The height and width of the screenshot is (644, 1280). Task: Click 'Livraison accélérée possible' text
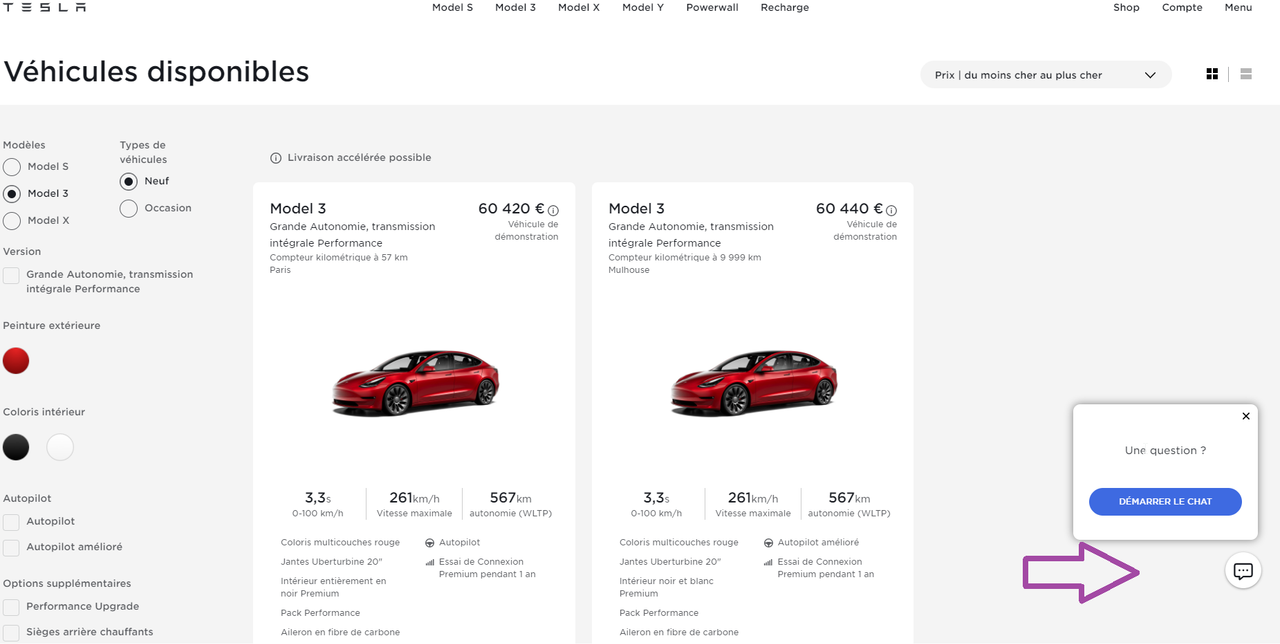point(359,158)
